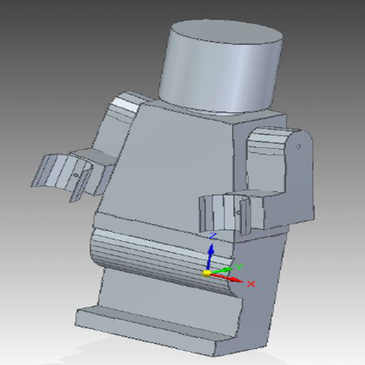
Task: Click the blue Z axis arrow
Action: coord(211,256)
